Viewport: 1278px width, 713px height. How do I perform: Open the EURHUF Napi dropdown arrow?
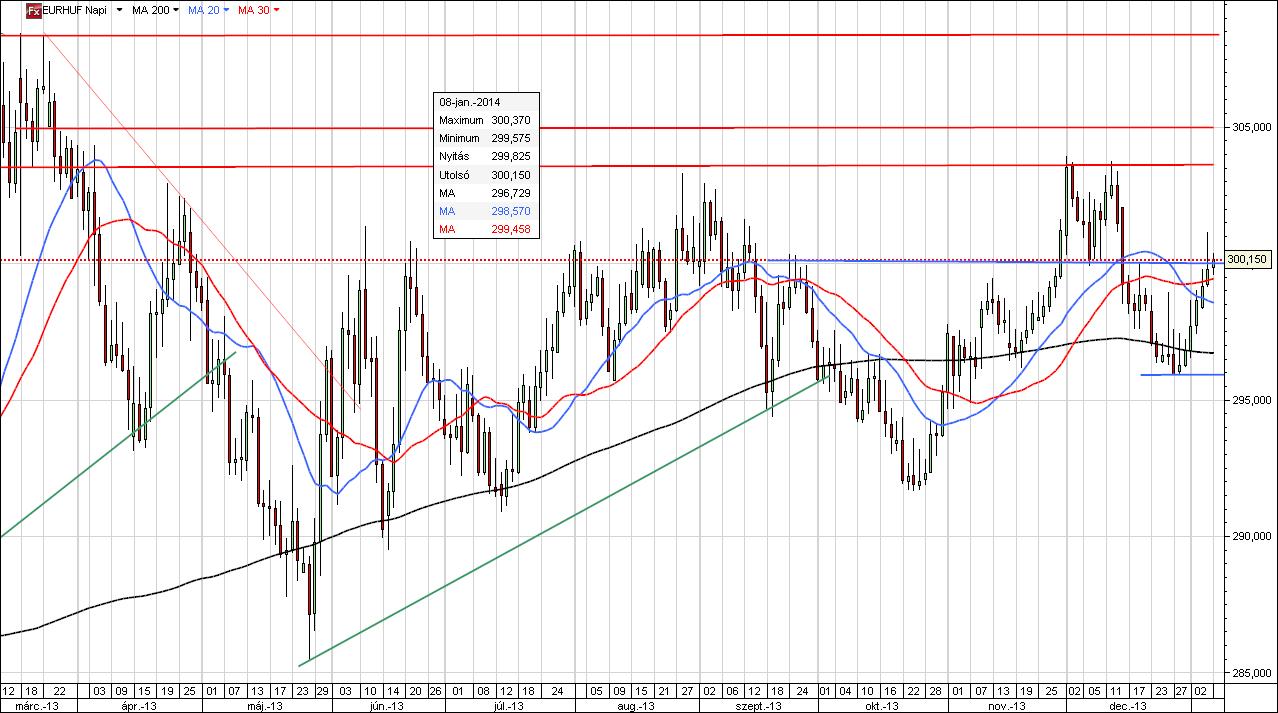[120, 10]
